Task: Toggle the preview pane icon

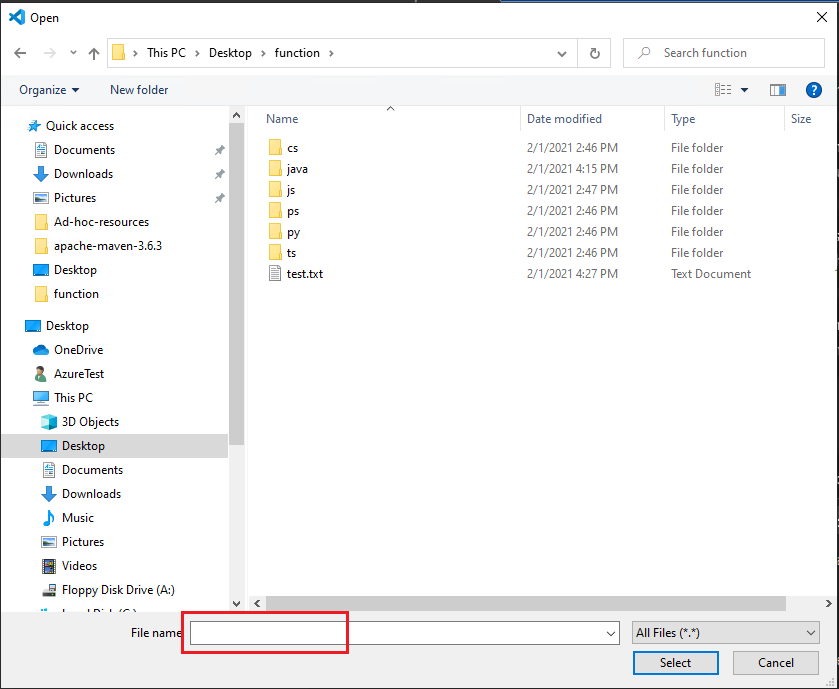Action: click(x=778, y=89)
